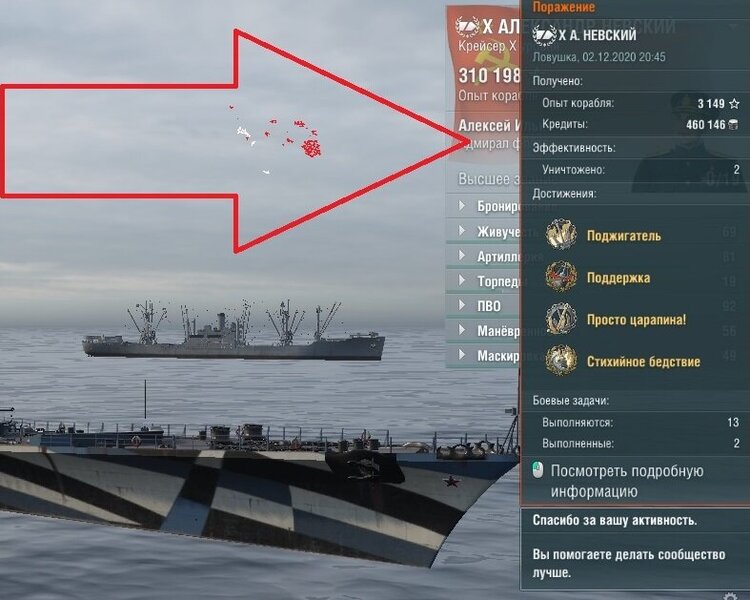
Task: Expand the Маскировка parameter section
Action: (482, 356)
